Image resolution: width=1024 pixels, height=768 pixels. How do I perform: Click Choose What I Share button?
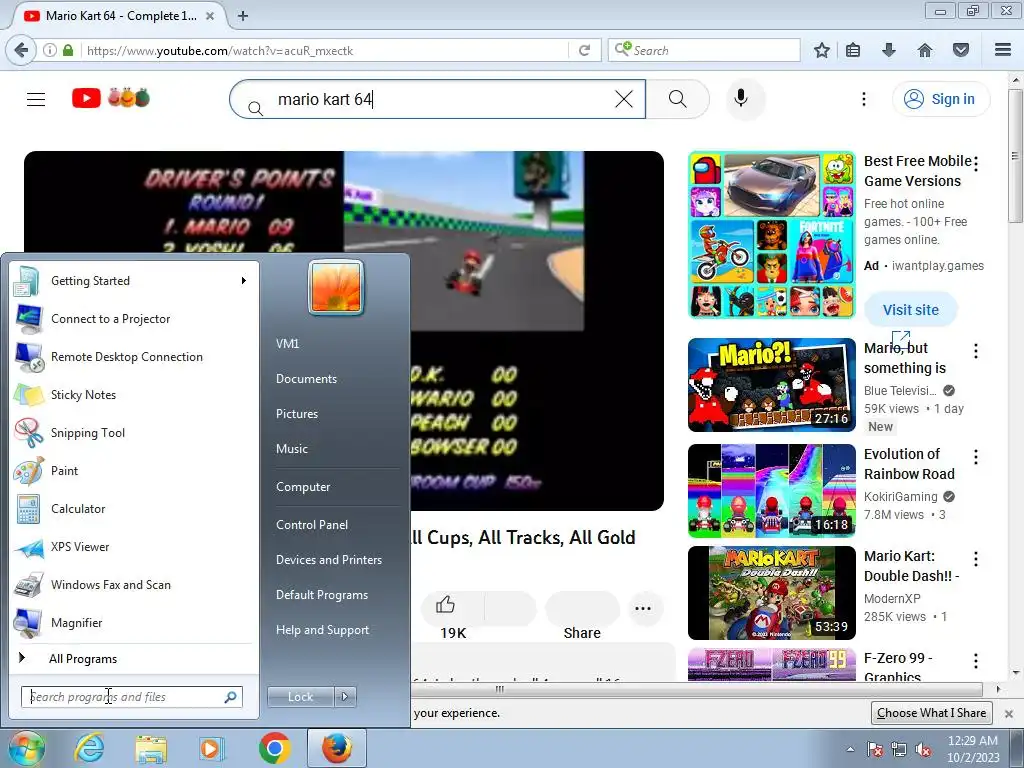click(931, 712)
